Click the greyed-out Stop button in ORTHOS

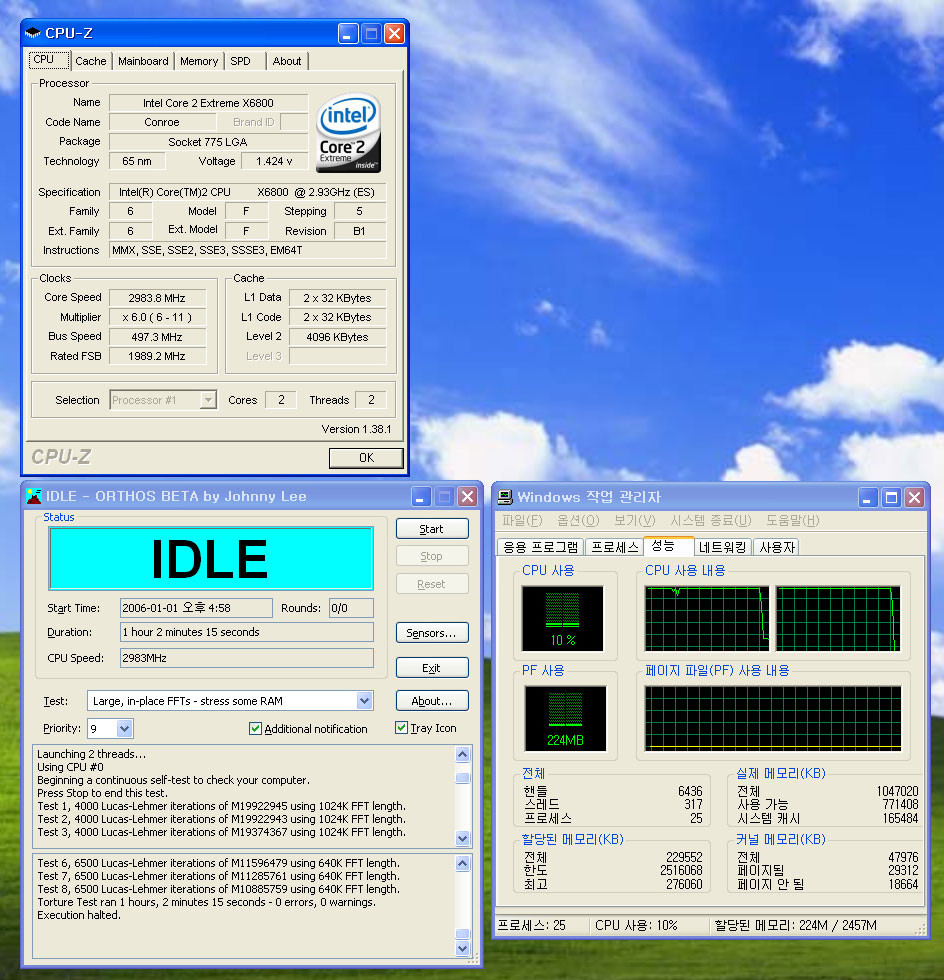432,556
